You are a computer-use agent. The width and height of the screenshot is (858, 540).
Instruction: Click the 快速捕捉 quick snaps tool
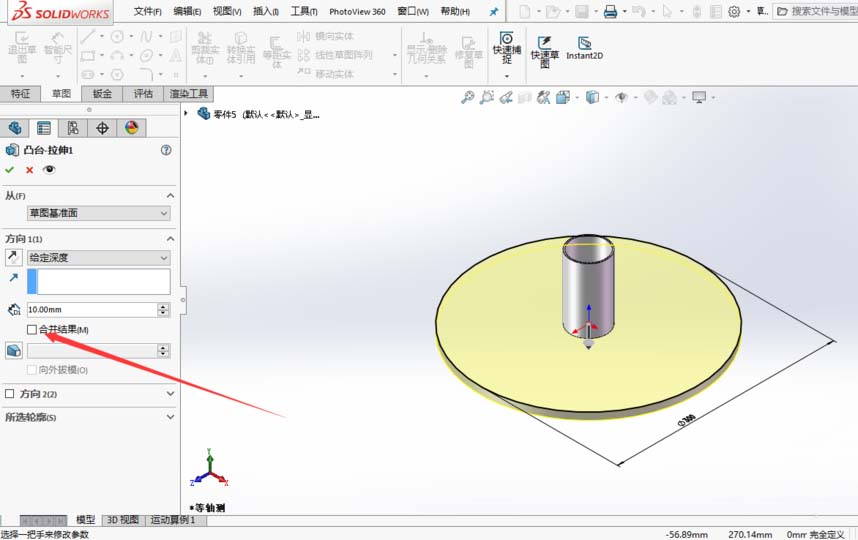pos(507,48)
